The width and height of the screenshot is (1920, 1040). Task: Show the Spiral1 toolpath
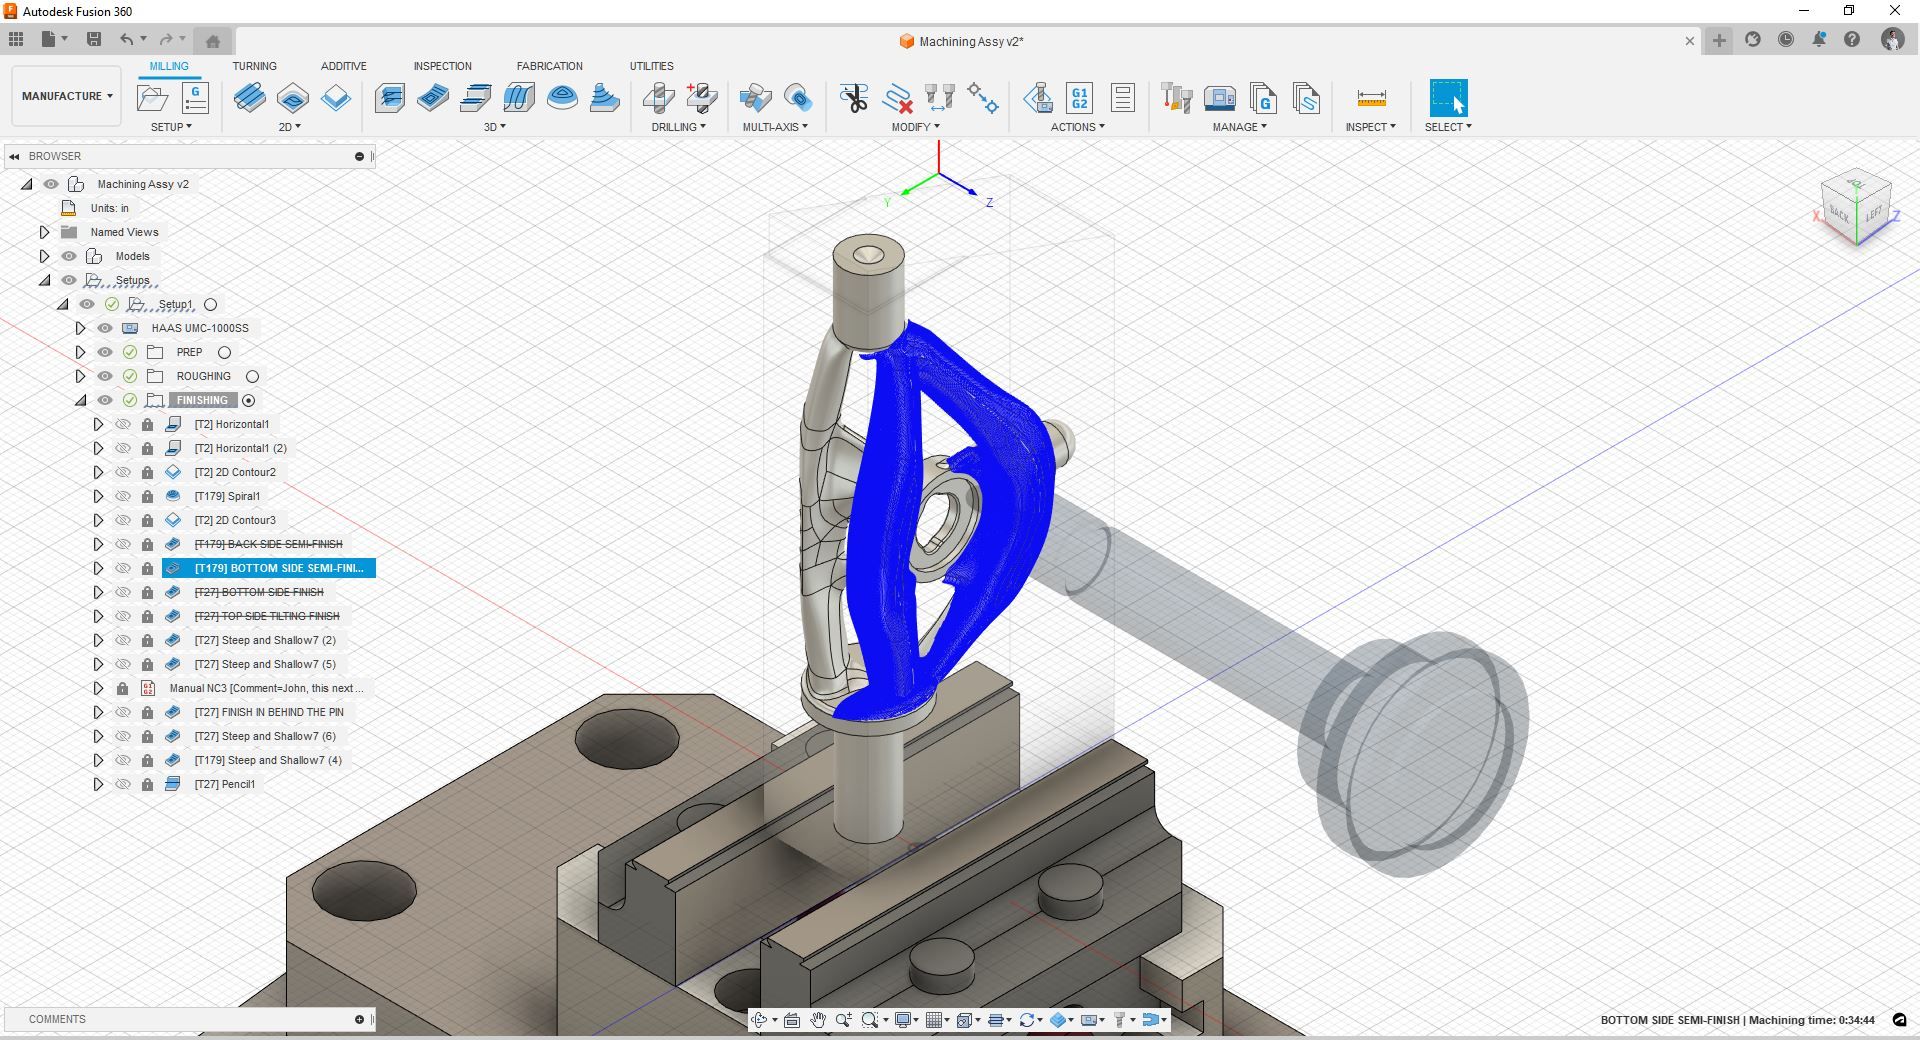click(123, 496)
